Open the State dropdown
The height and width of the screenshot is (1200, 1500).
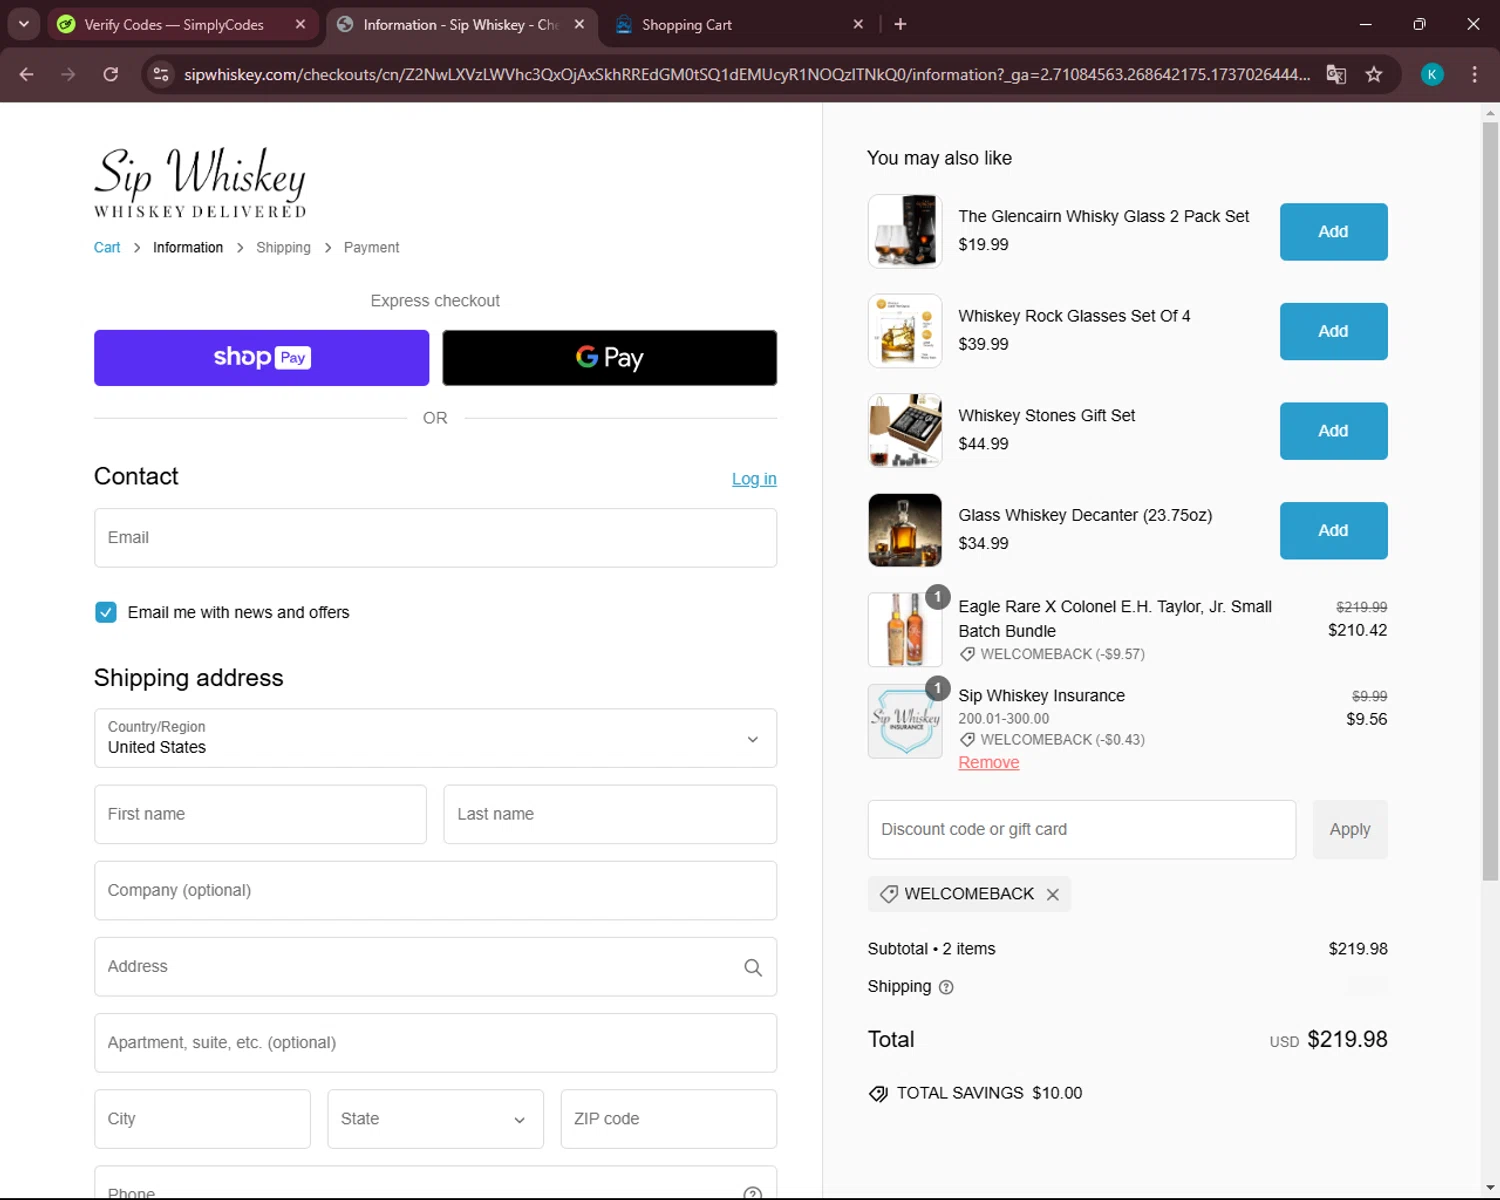(435, 1119)
